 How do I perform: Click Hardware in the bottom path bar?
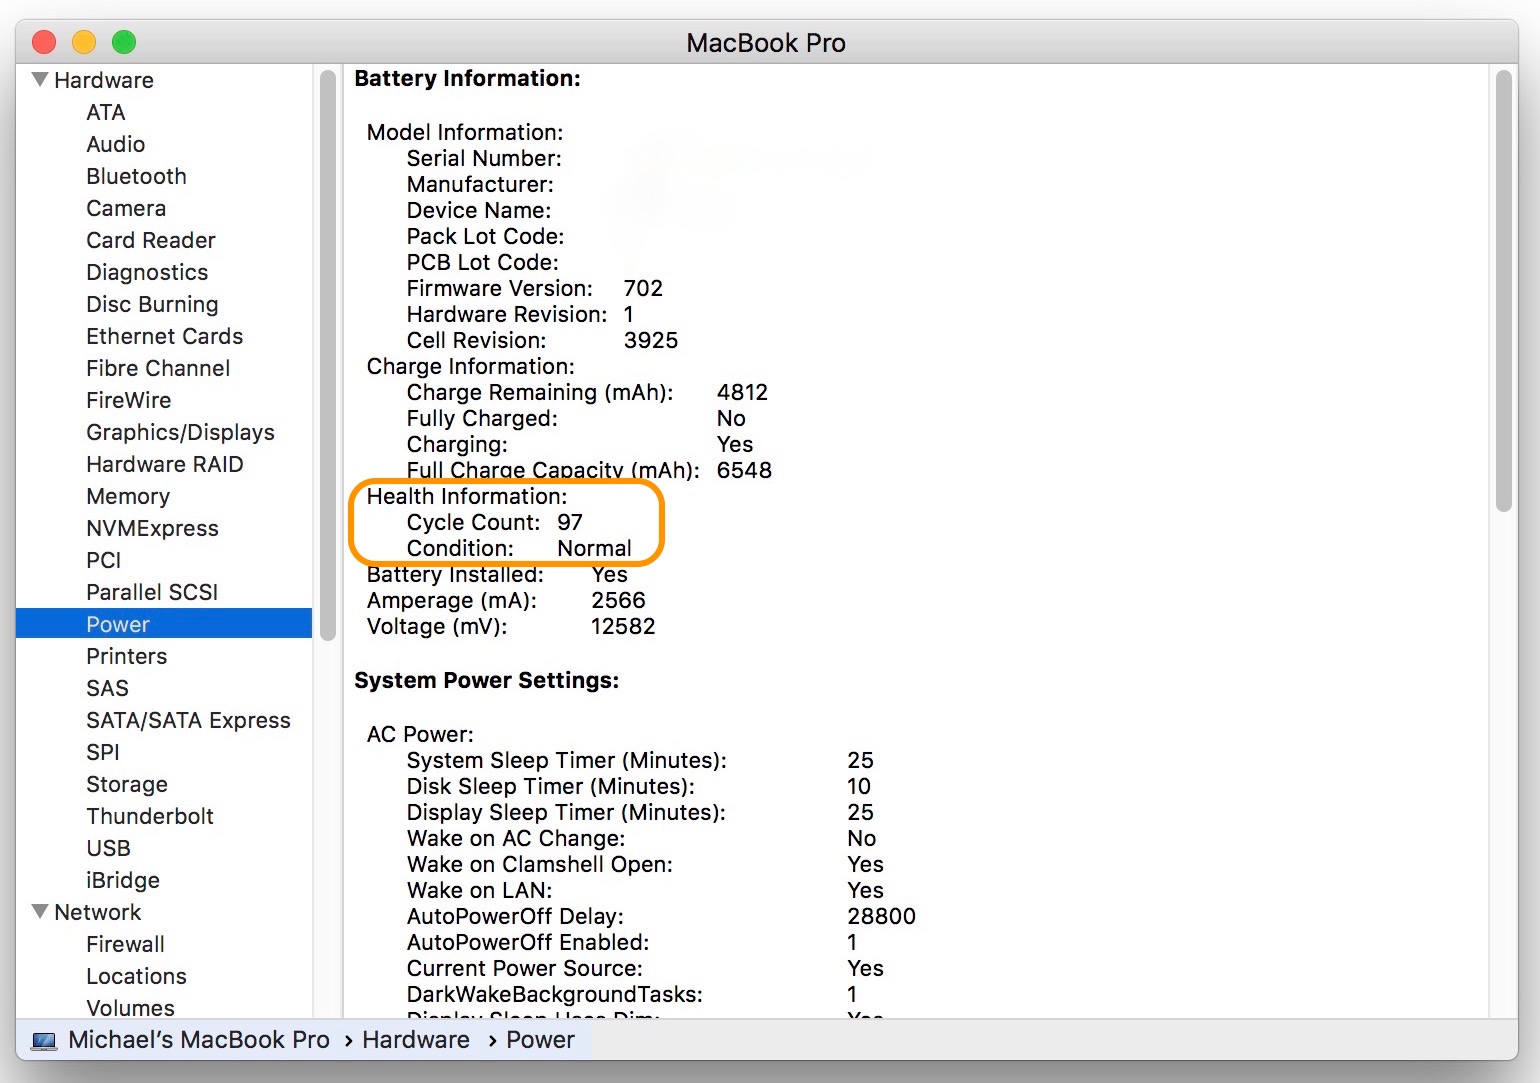point(415,1040)
